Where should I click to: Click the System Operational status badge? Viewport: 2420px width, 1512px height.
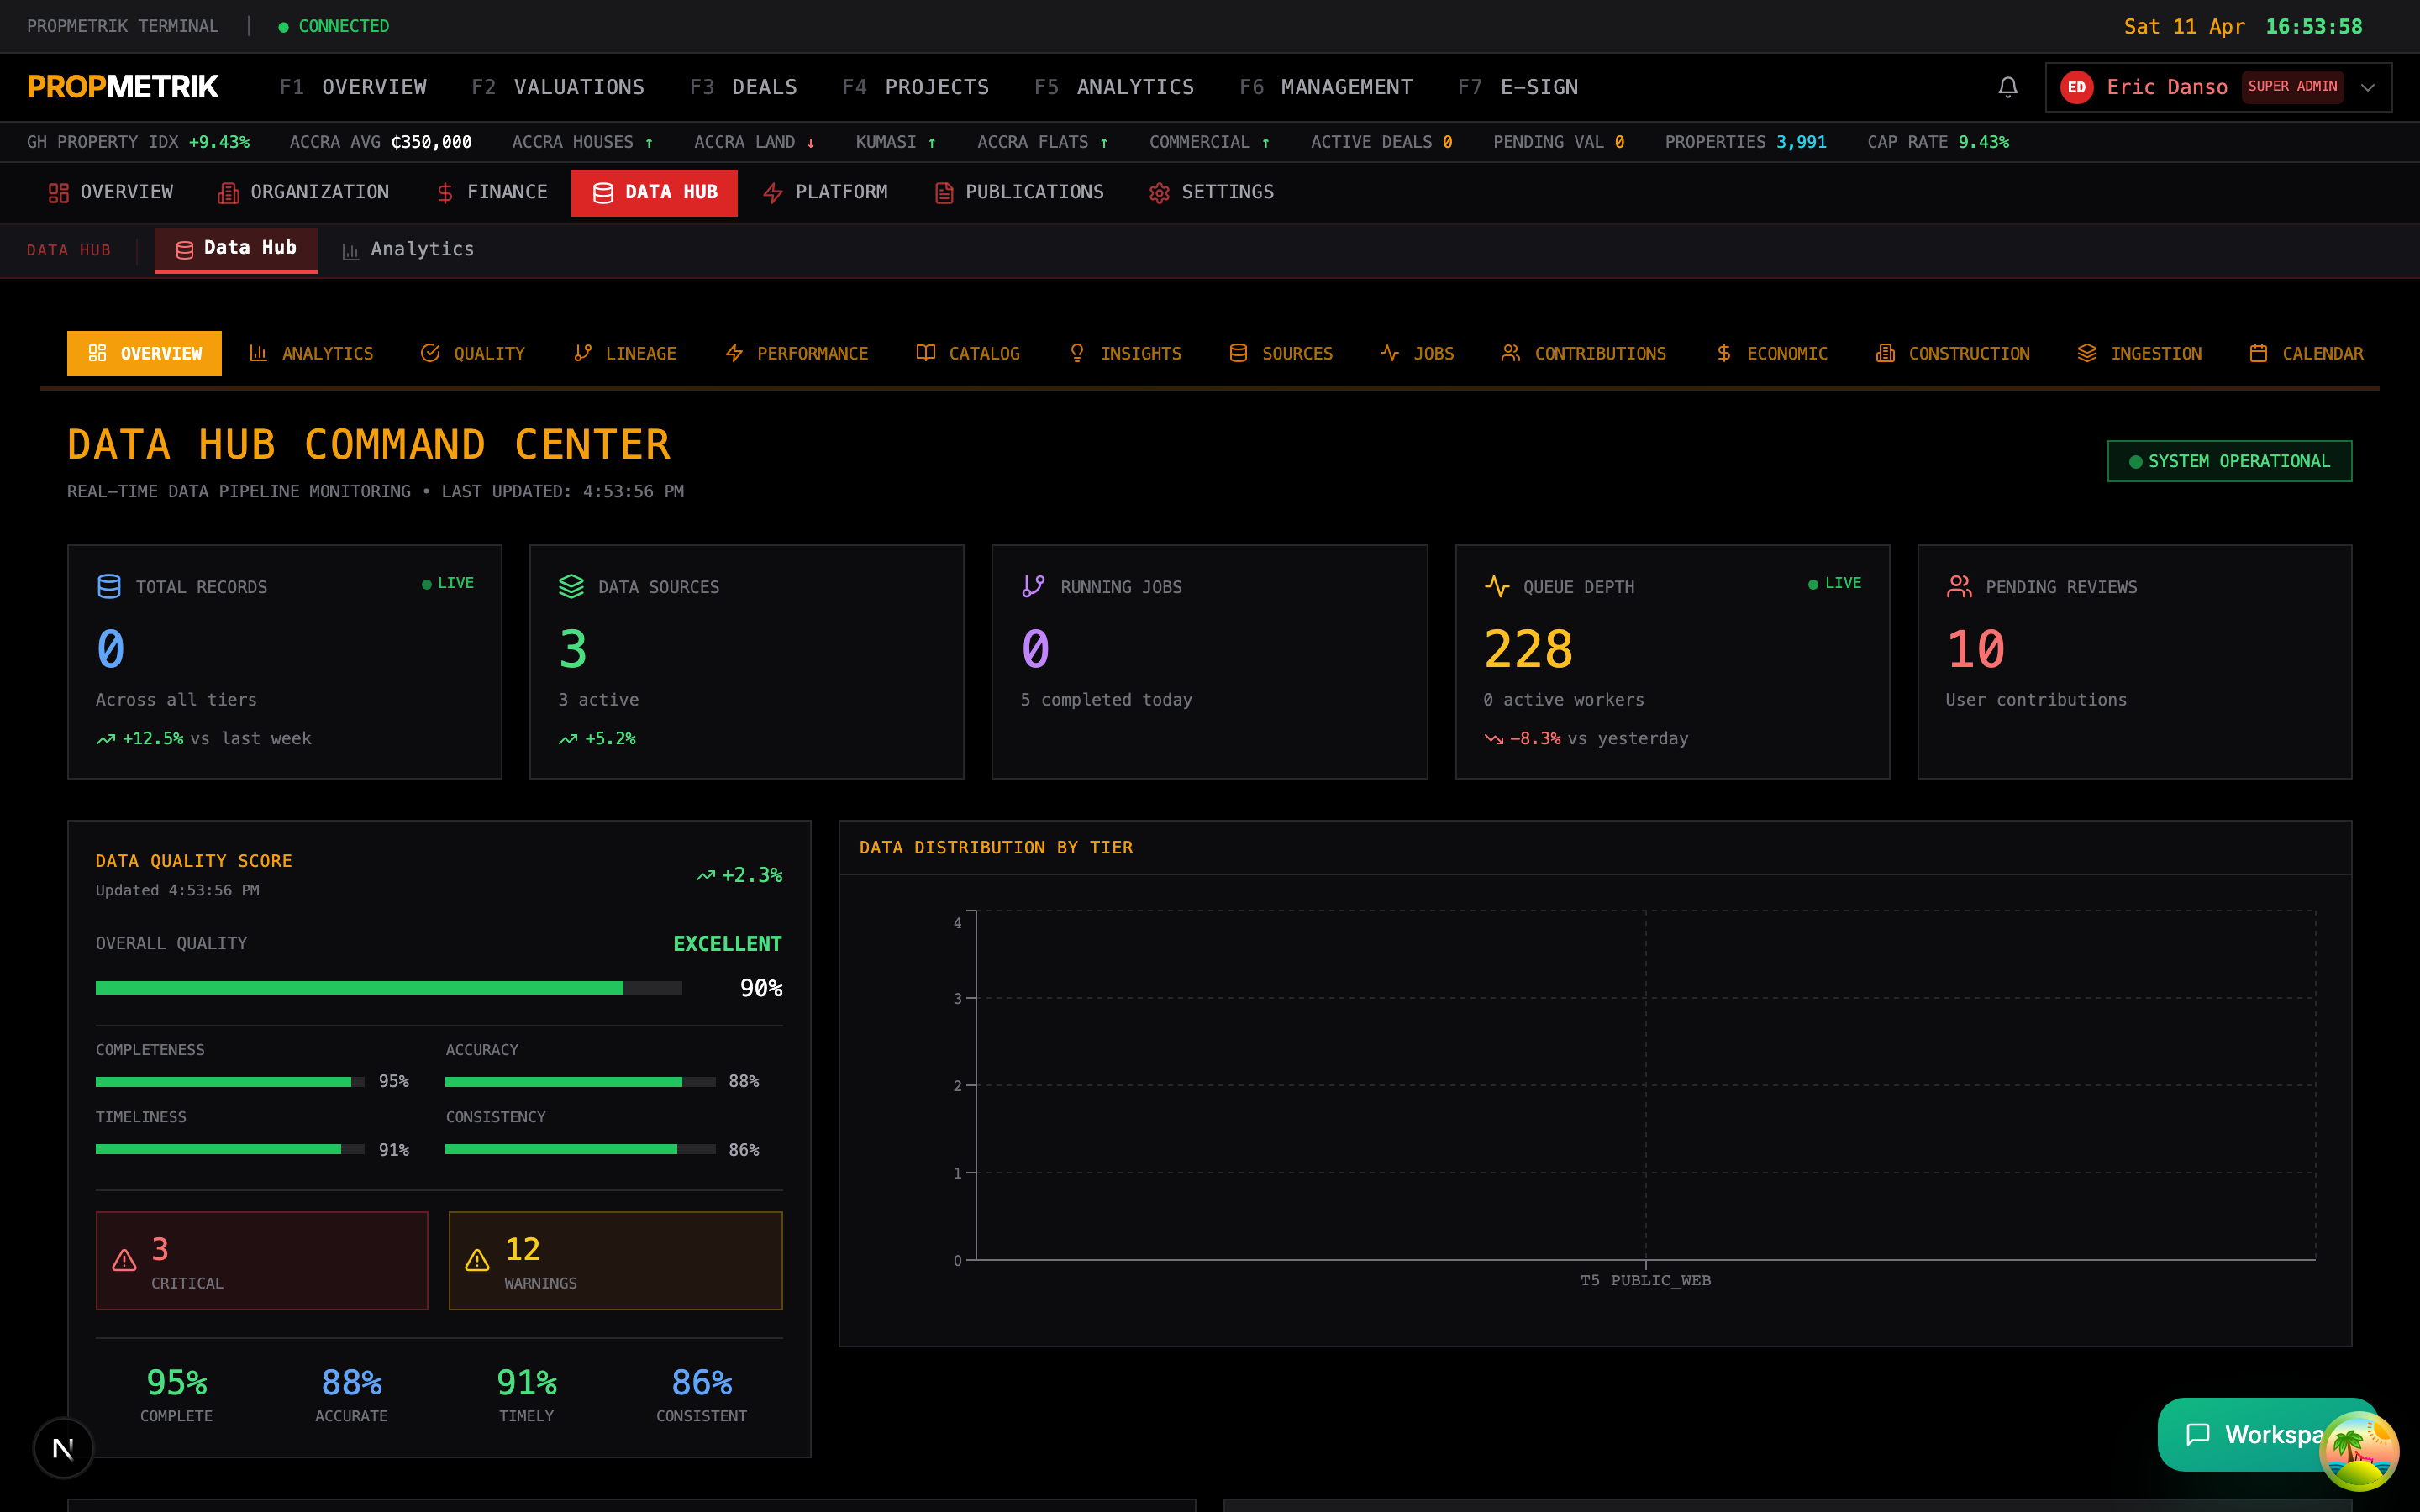pos(2230,461)
